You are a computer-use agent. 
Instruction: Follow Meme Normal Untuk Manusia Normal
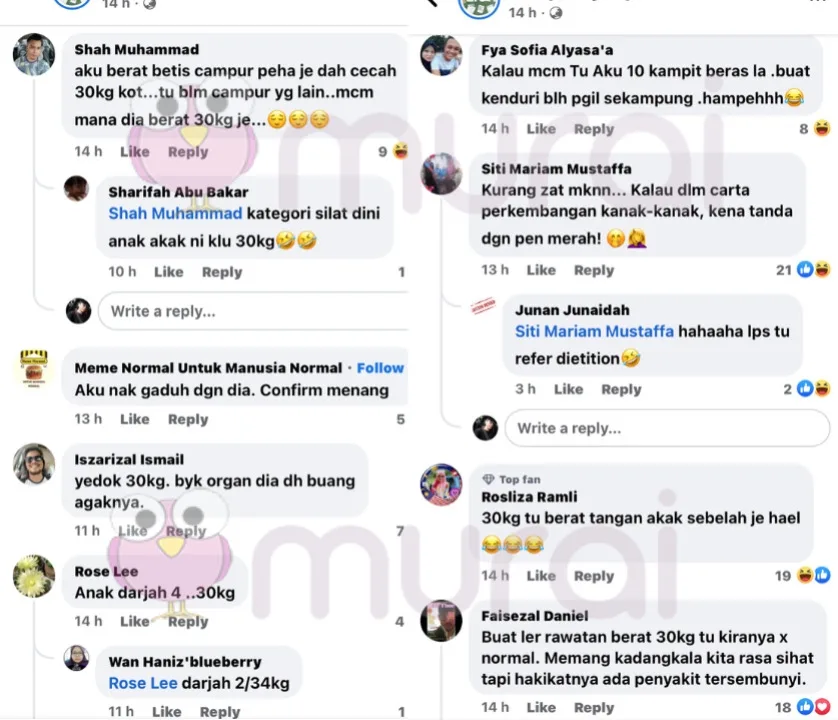380,368
